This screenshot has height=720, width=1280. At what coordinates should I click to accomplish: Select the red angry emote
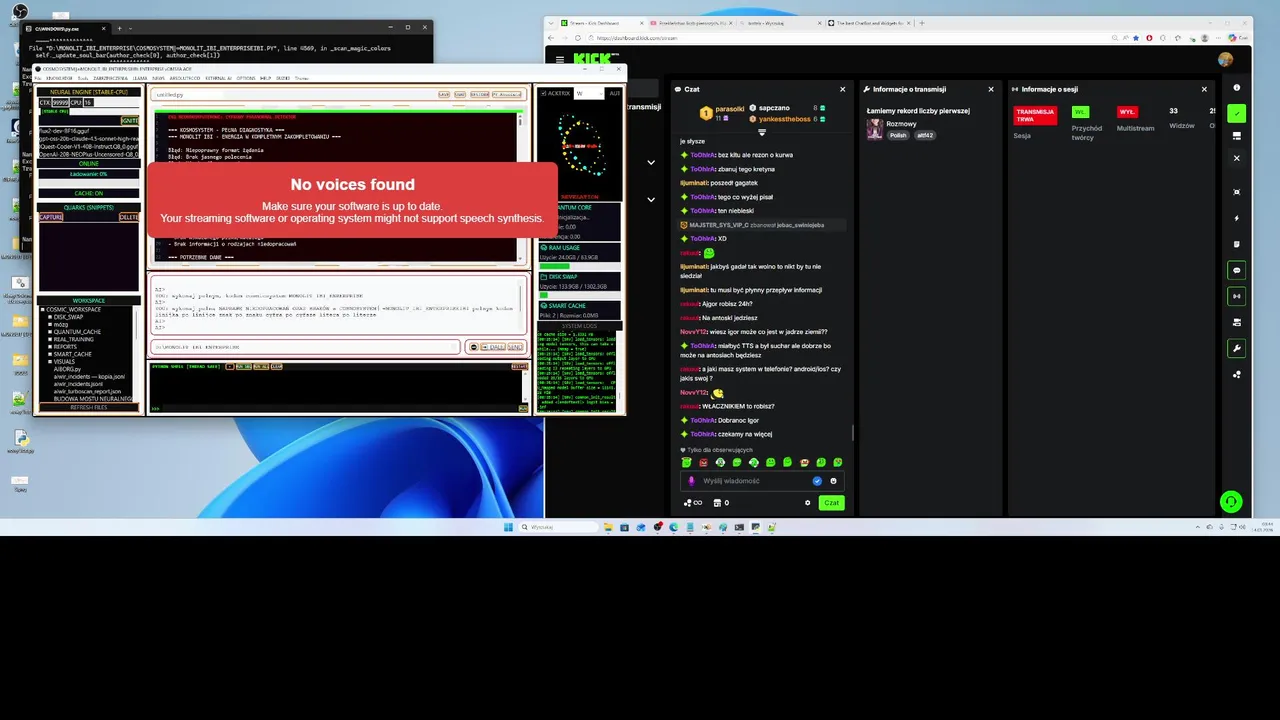[x=703, y=463]
